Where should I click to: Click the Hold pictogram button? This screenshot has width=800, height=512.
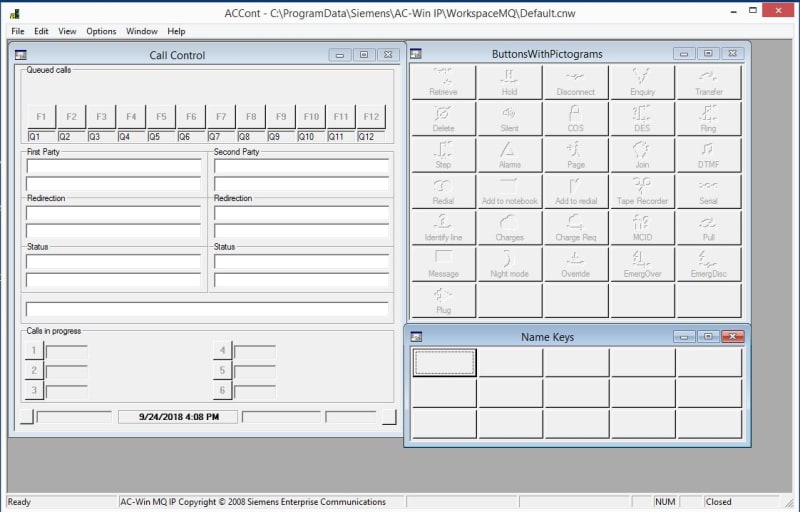click(510, 82)
